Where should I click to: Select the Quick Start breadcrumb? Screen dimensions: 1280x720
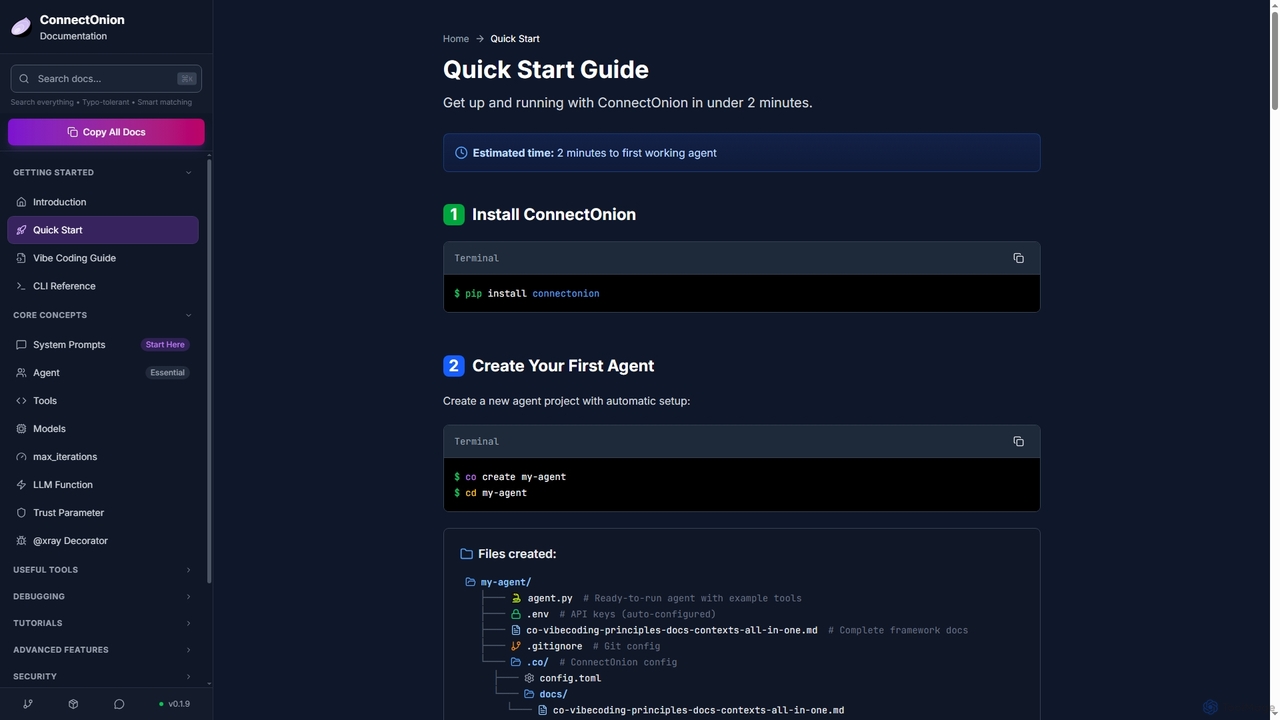(515, 39)
